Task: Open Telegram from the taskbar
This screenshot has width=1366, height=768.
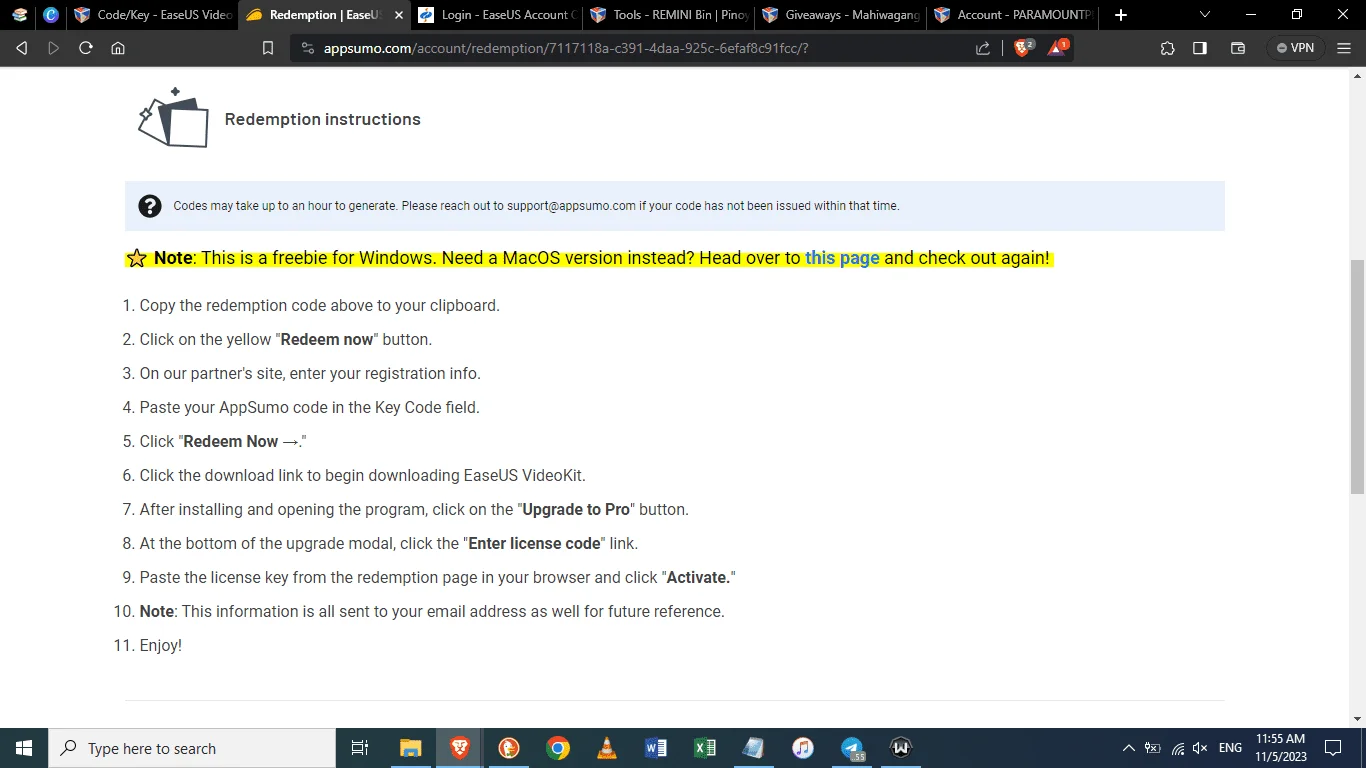Action: (x=852, y=748)
